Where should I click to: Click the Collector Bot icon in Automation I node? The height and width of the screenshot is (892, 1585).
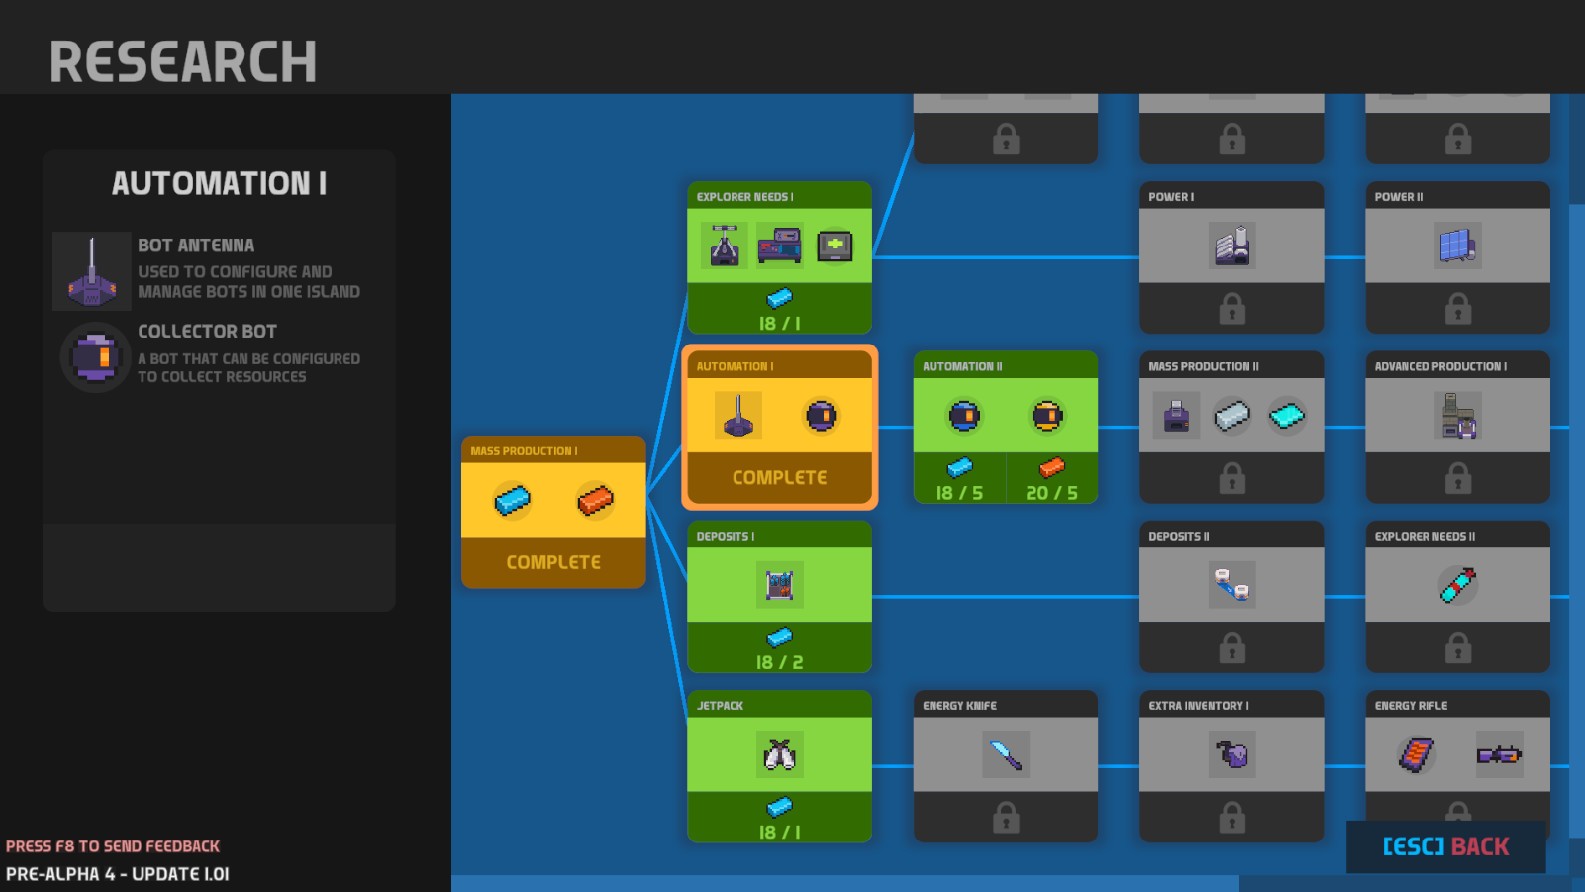coord(821,416)
